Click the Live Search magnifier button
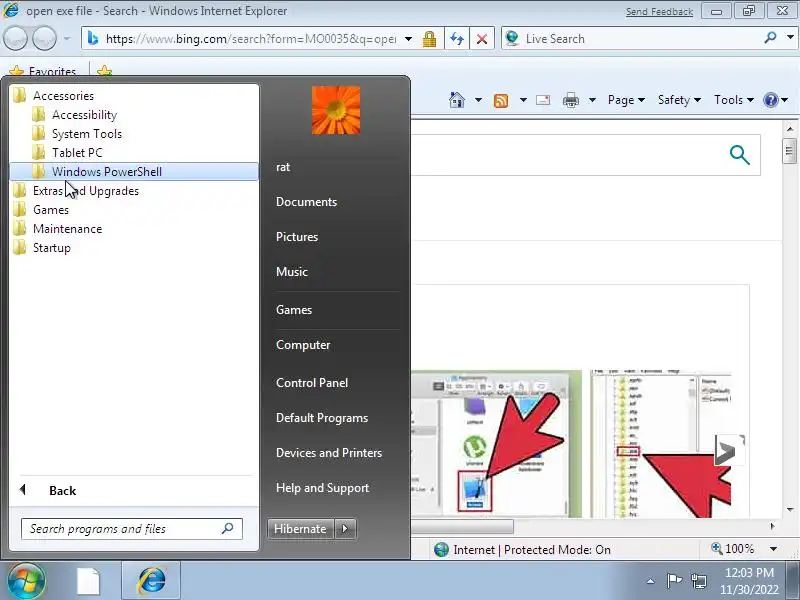 tap(771, 37)
